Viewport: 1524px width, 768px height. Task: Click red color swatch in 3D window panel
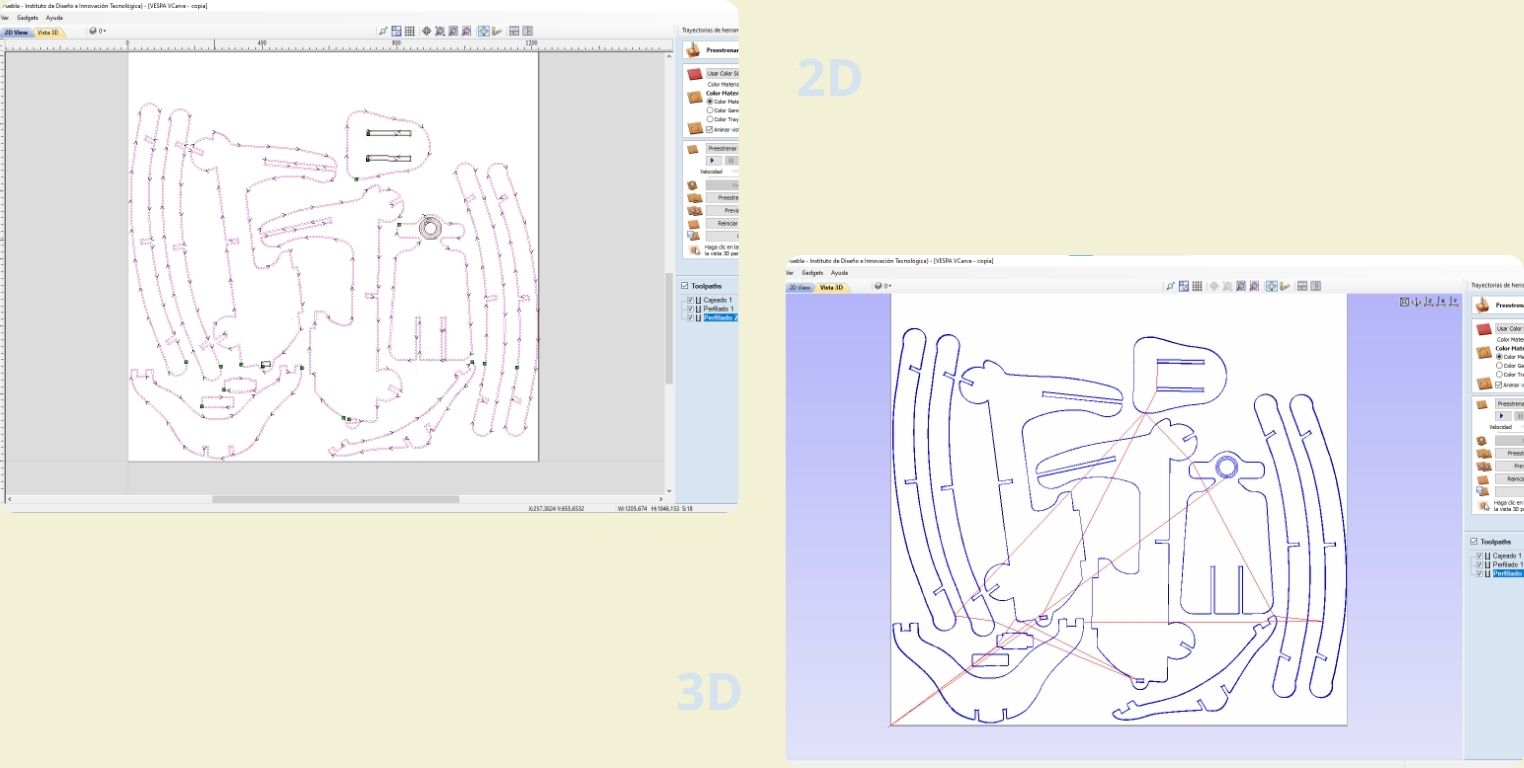pyautogui.click(x=1483, y=328)
